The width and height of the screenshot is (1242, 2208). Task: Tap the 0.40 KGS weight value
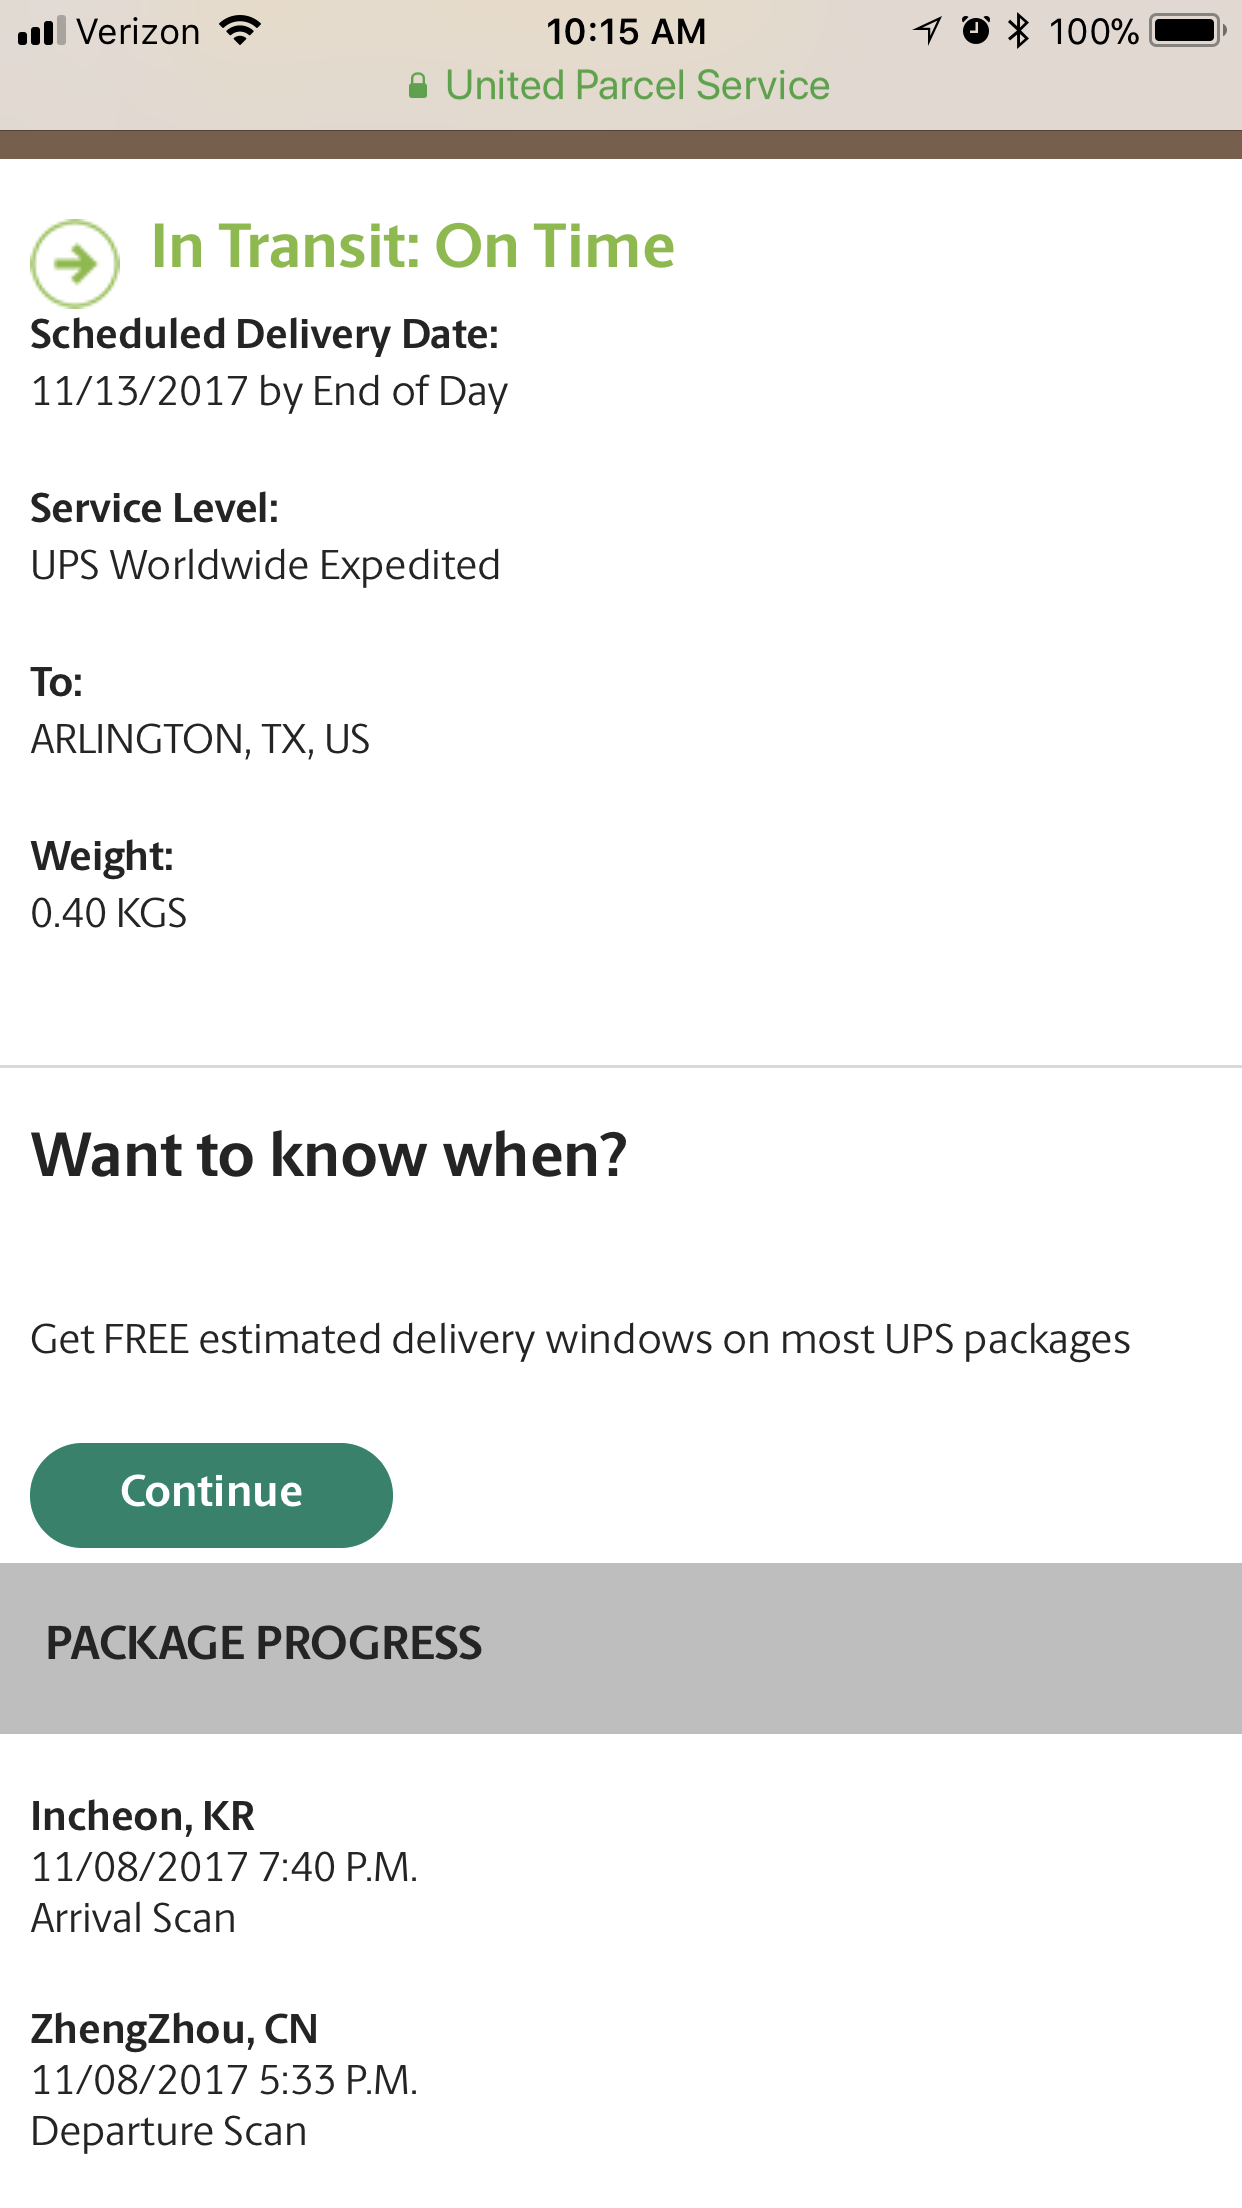tap(109, 914)
